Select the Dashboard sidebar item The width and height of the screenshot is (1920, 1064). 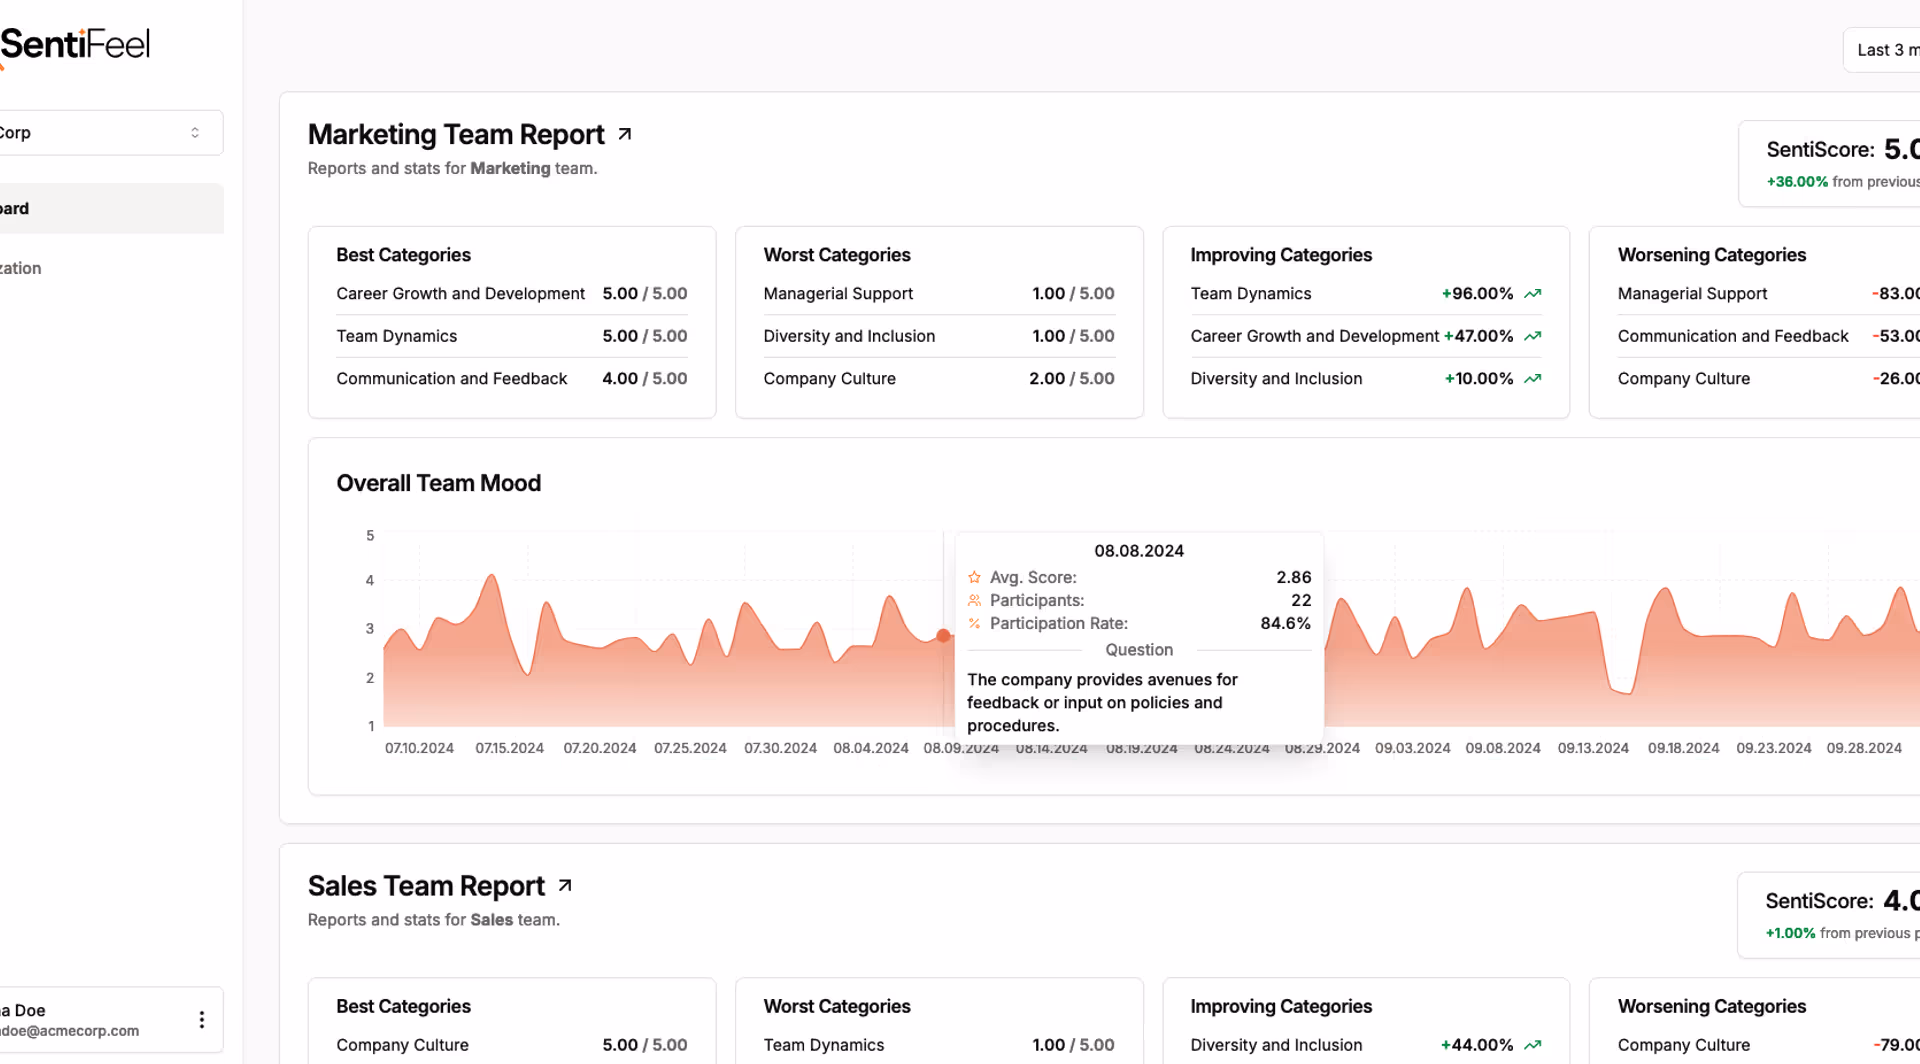pyautogui.click(x=110, y=208)
